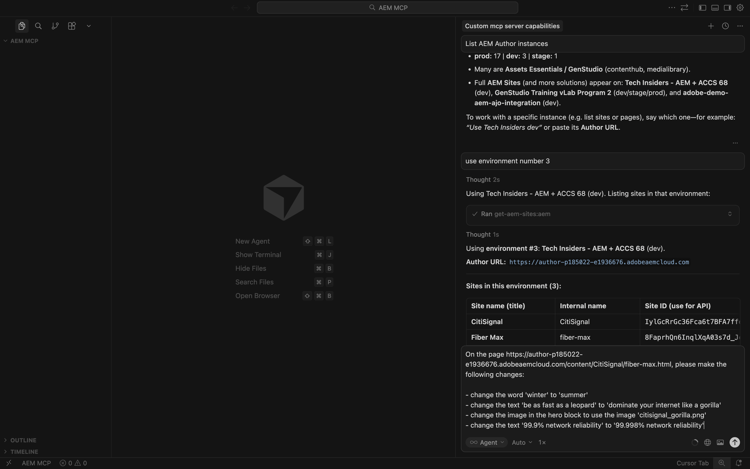Collapse the AEM MCP folder
This screenshot has height=469, width=750.
tap(24, 41)
